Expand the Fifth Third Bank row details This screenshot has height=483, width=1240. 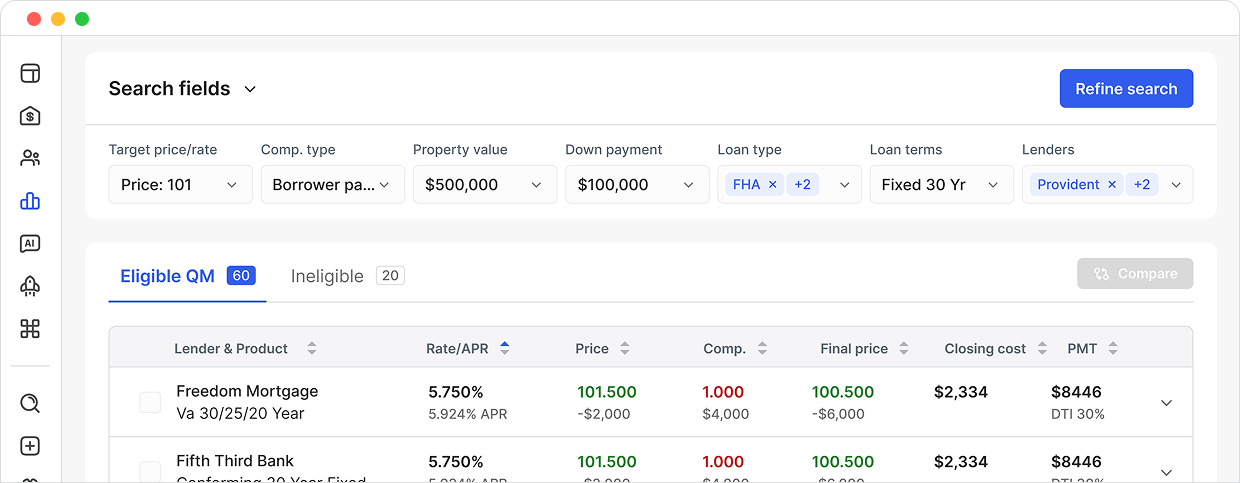(x=1166, y=472)
